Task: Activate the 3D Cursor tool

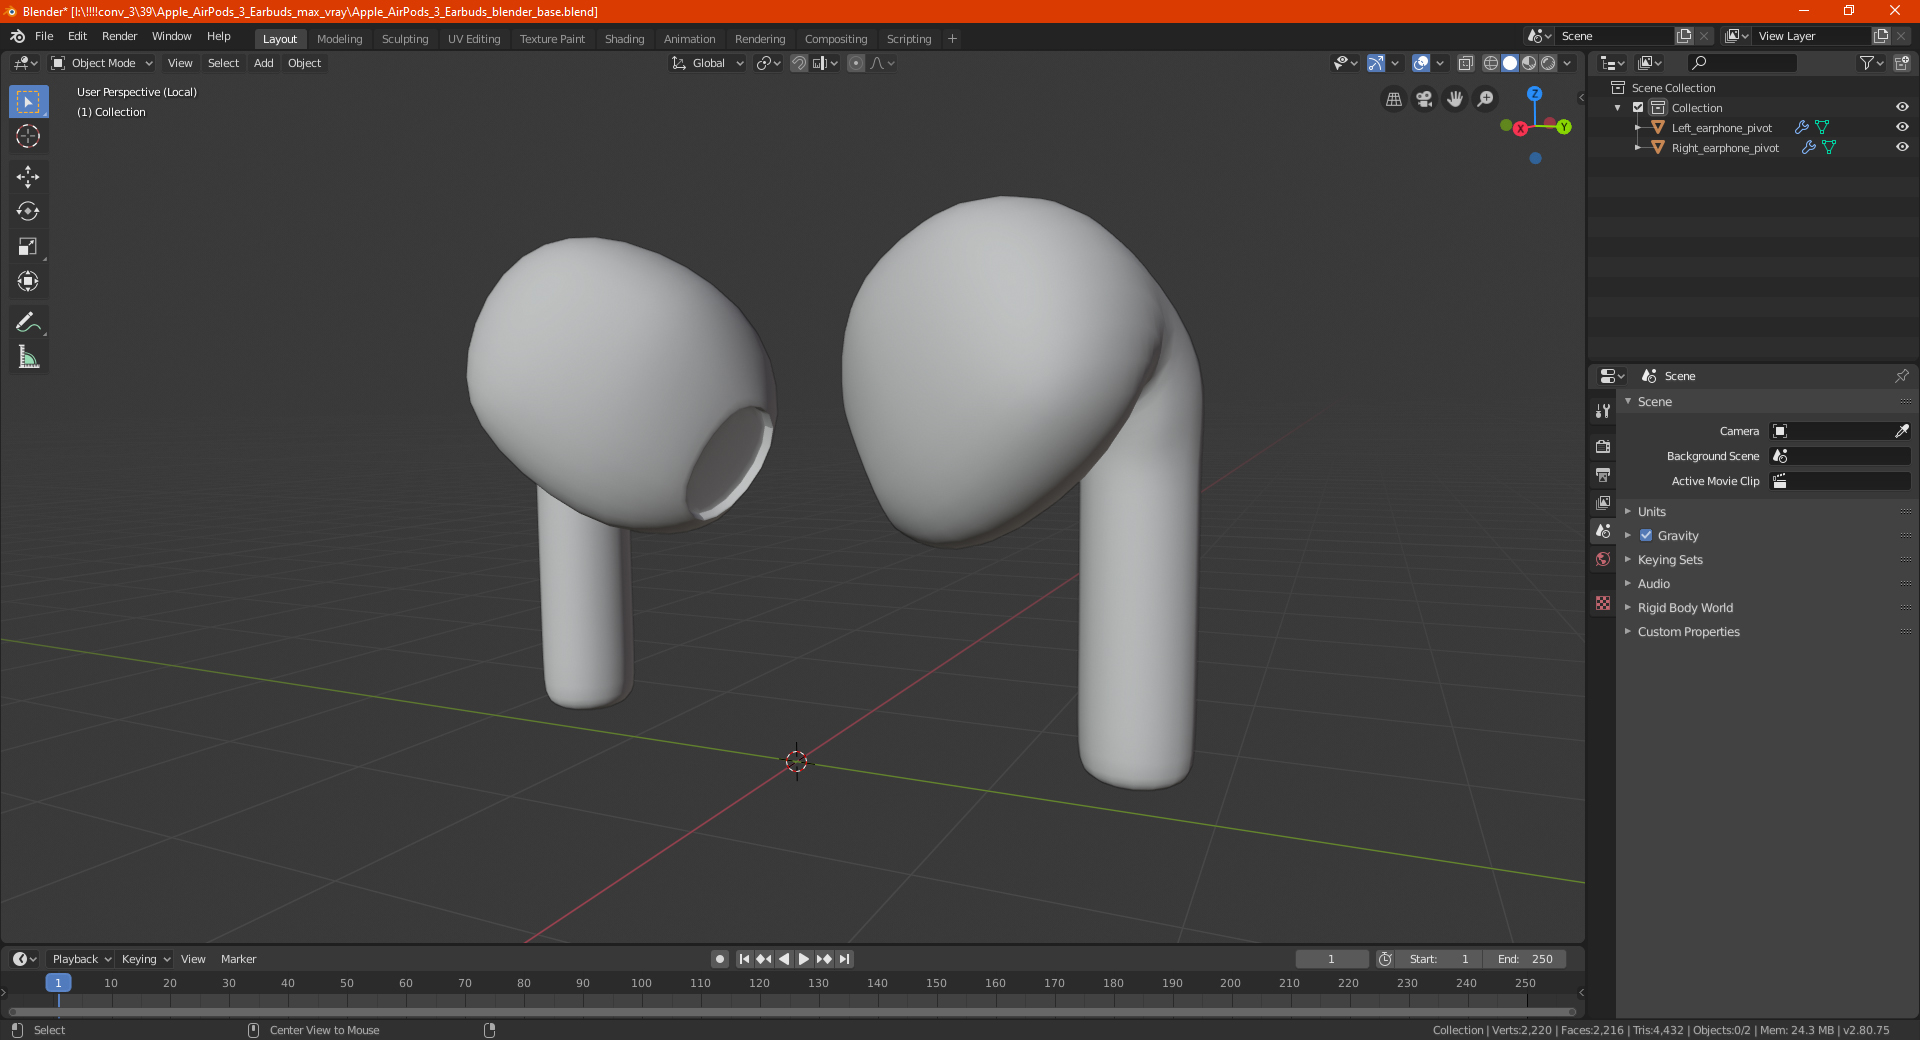Action: 28,136
